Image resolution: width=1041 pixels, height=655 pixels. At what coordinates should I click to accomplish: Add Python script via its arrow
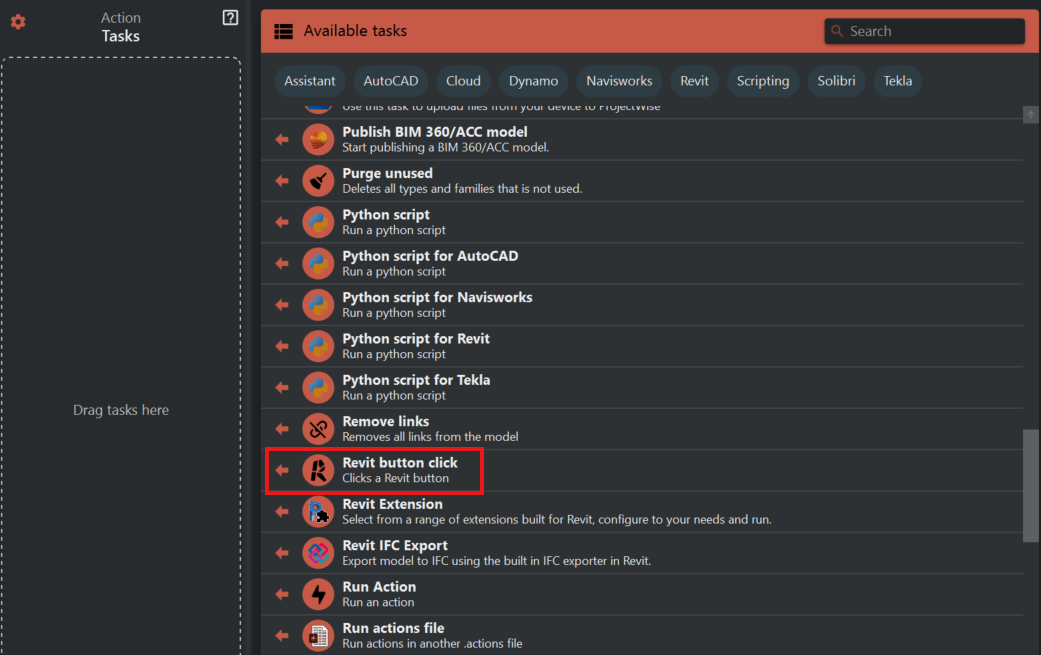pos(282,222)
